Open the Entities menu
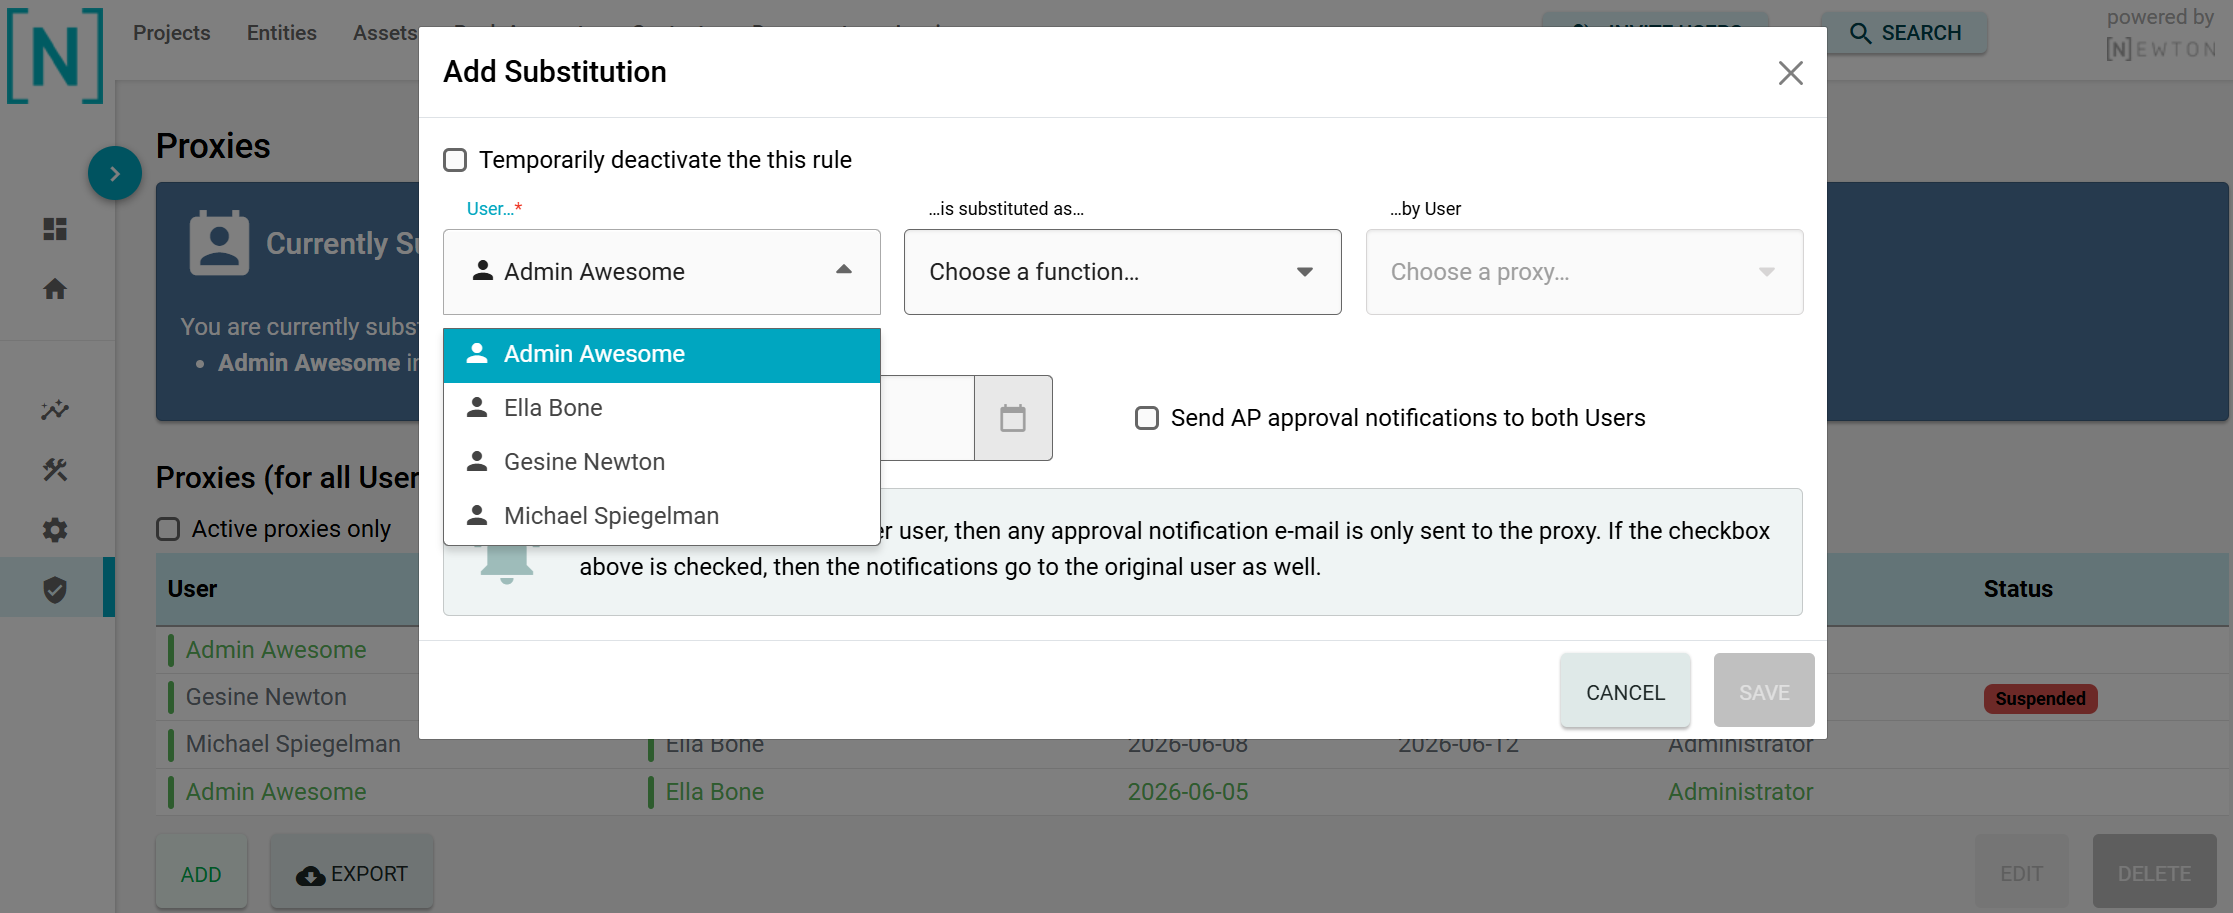Viewport: 2233px width, 913px height. [282, 33]
